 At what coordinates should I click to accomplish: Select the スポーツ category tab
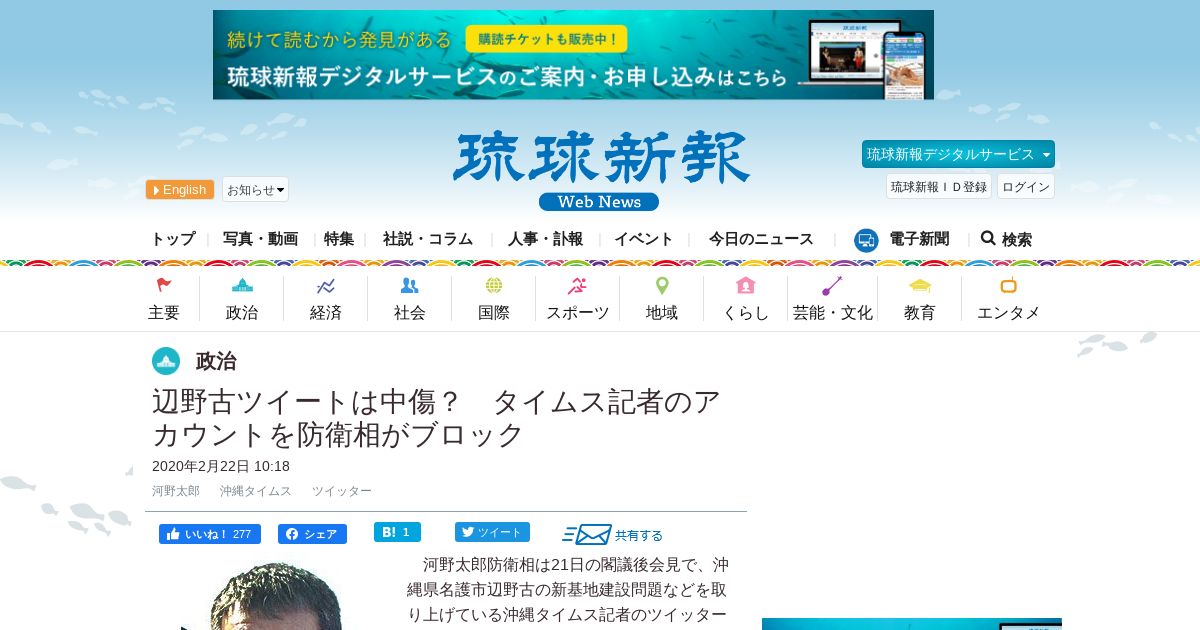pyautogui.click(x=578, y=313)
